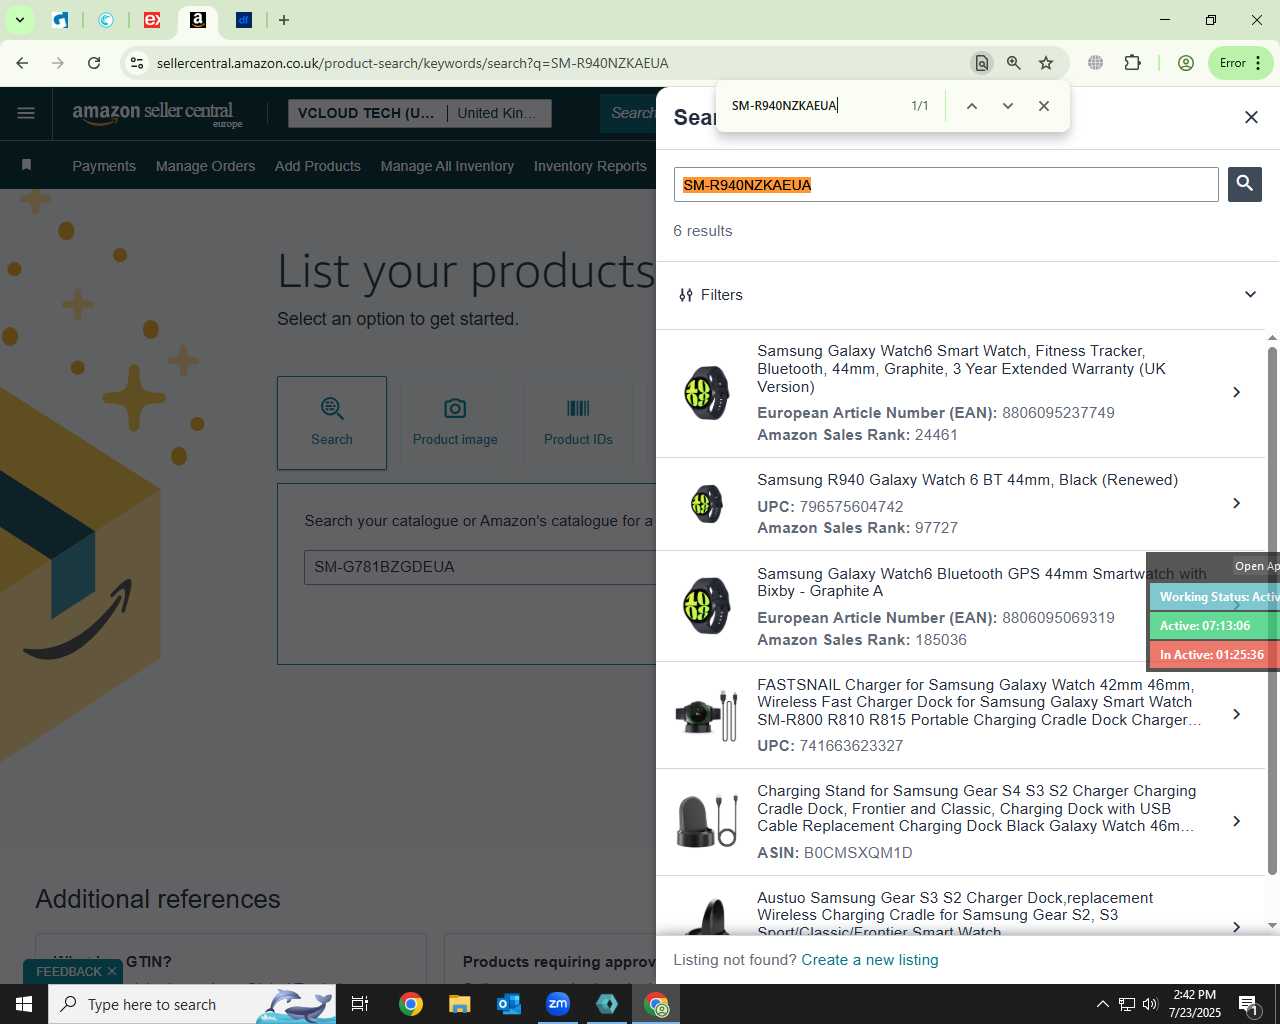Close the Chrome find-in-page bar
Image resolution: width=1280 pixels, height=1024 pixels.
[x=1044, y=106]
